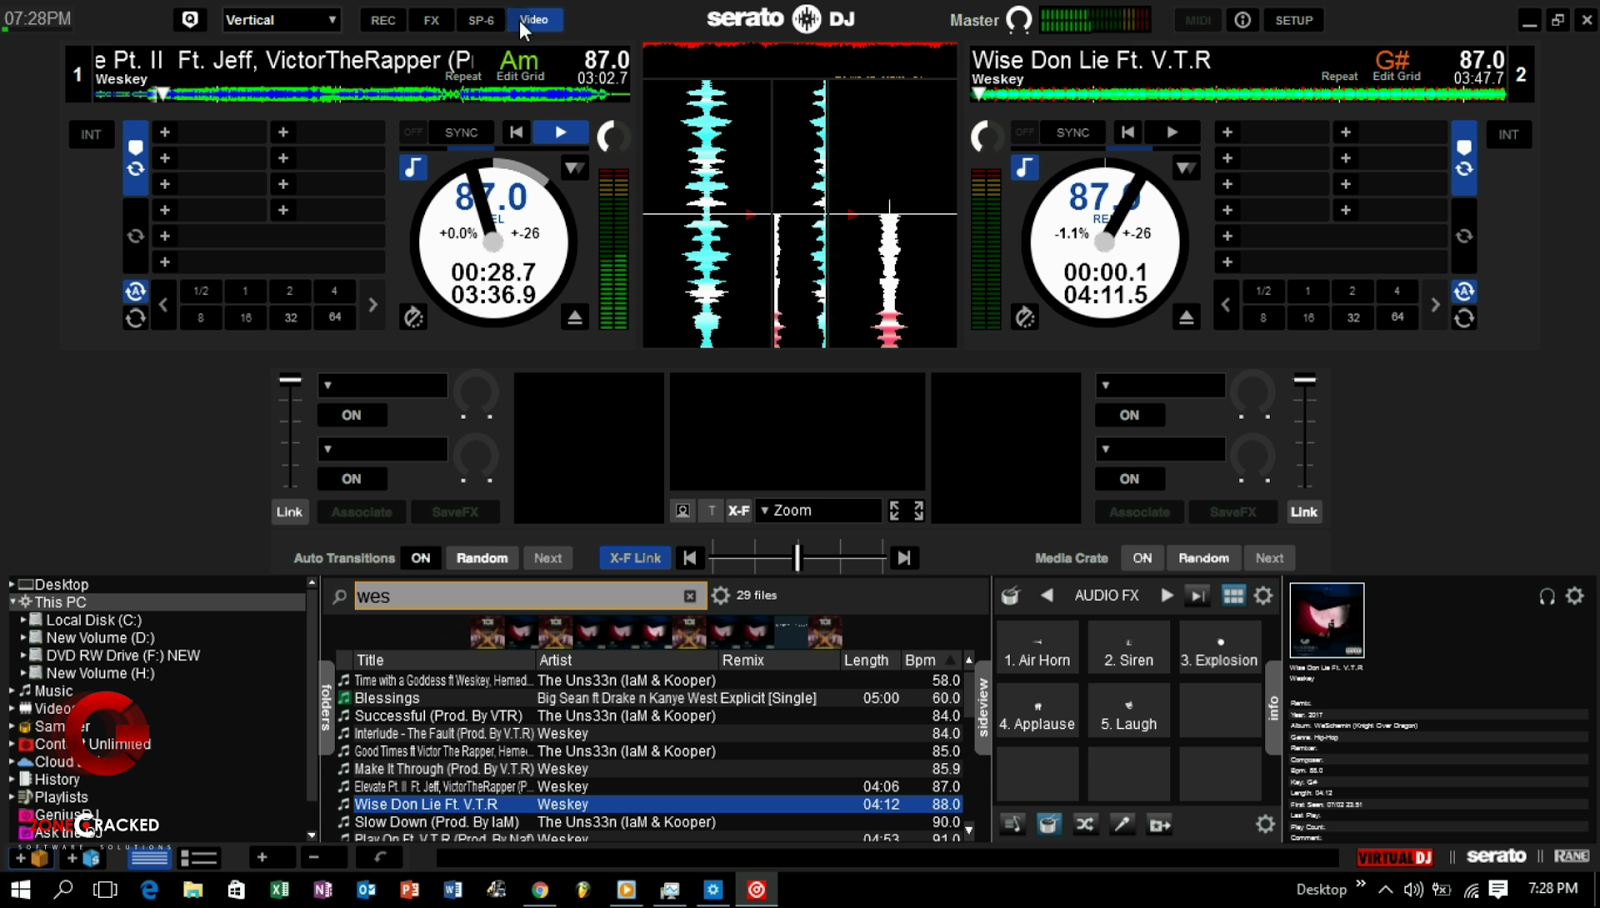The image size is (1600, 908).
Task: Open the Vertical layout dropdown
Action: (x=281, y=20)
